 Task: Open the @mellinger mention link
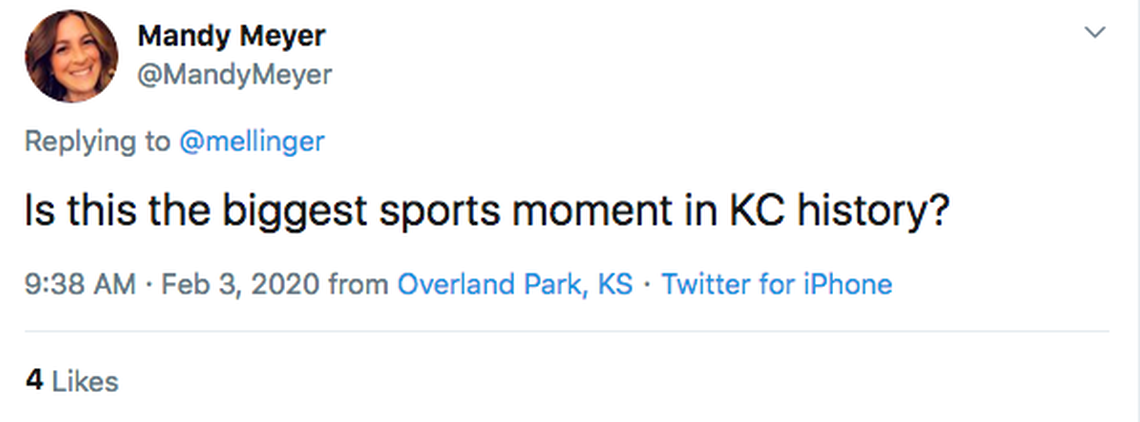(251, 142)
